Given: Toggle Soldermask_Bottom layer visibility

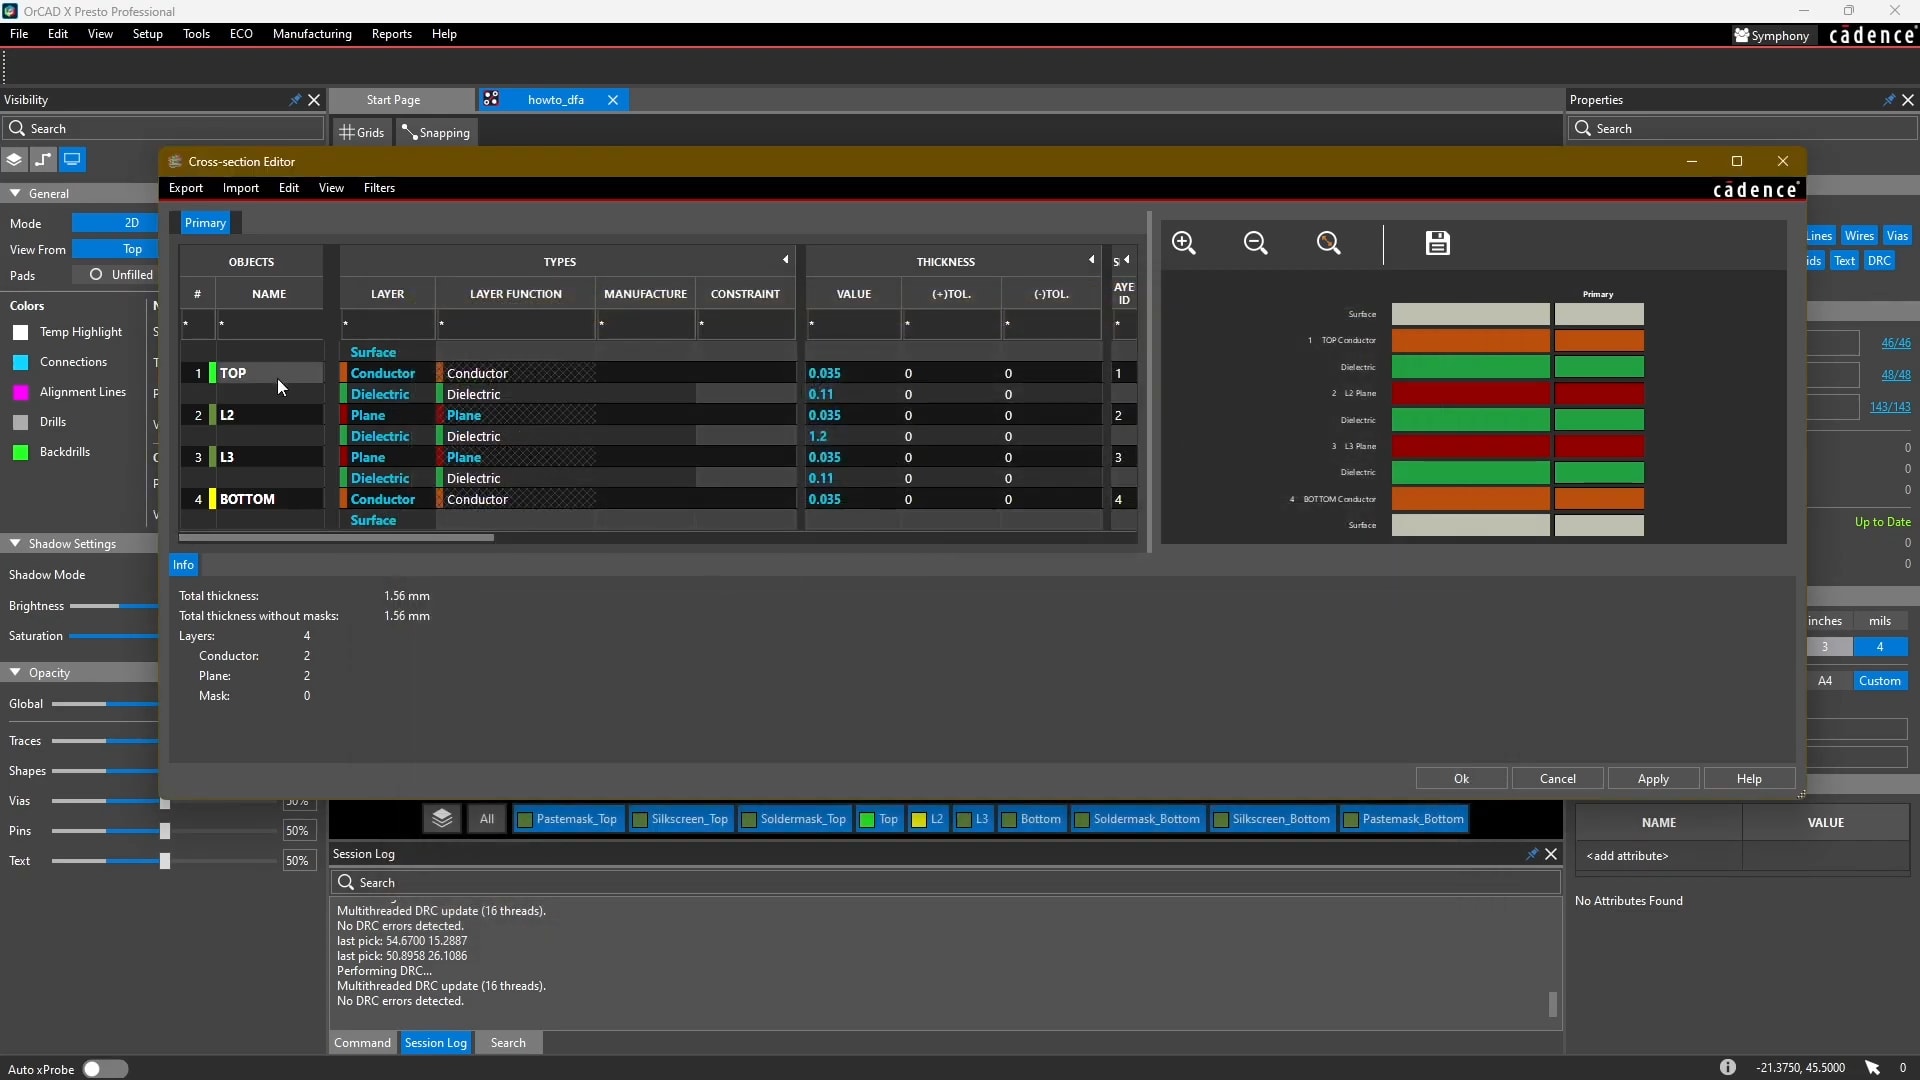Looking at the screenshot, I should [x=1137, y=819].
